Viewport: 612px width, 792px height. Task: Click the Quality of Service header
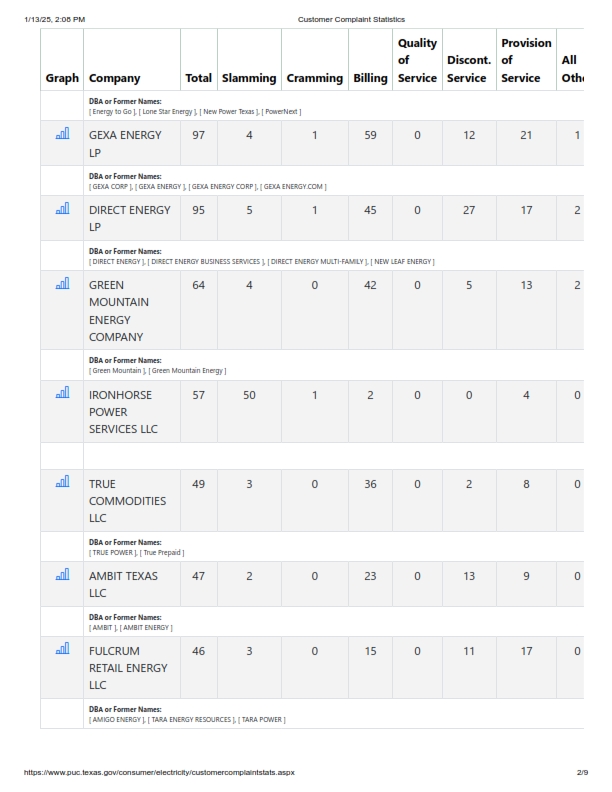[x=417, y=61]
